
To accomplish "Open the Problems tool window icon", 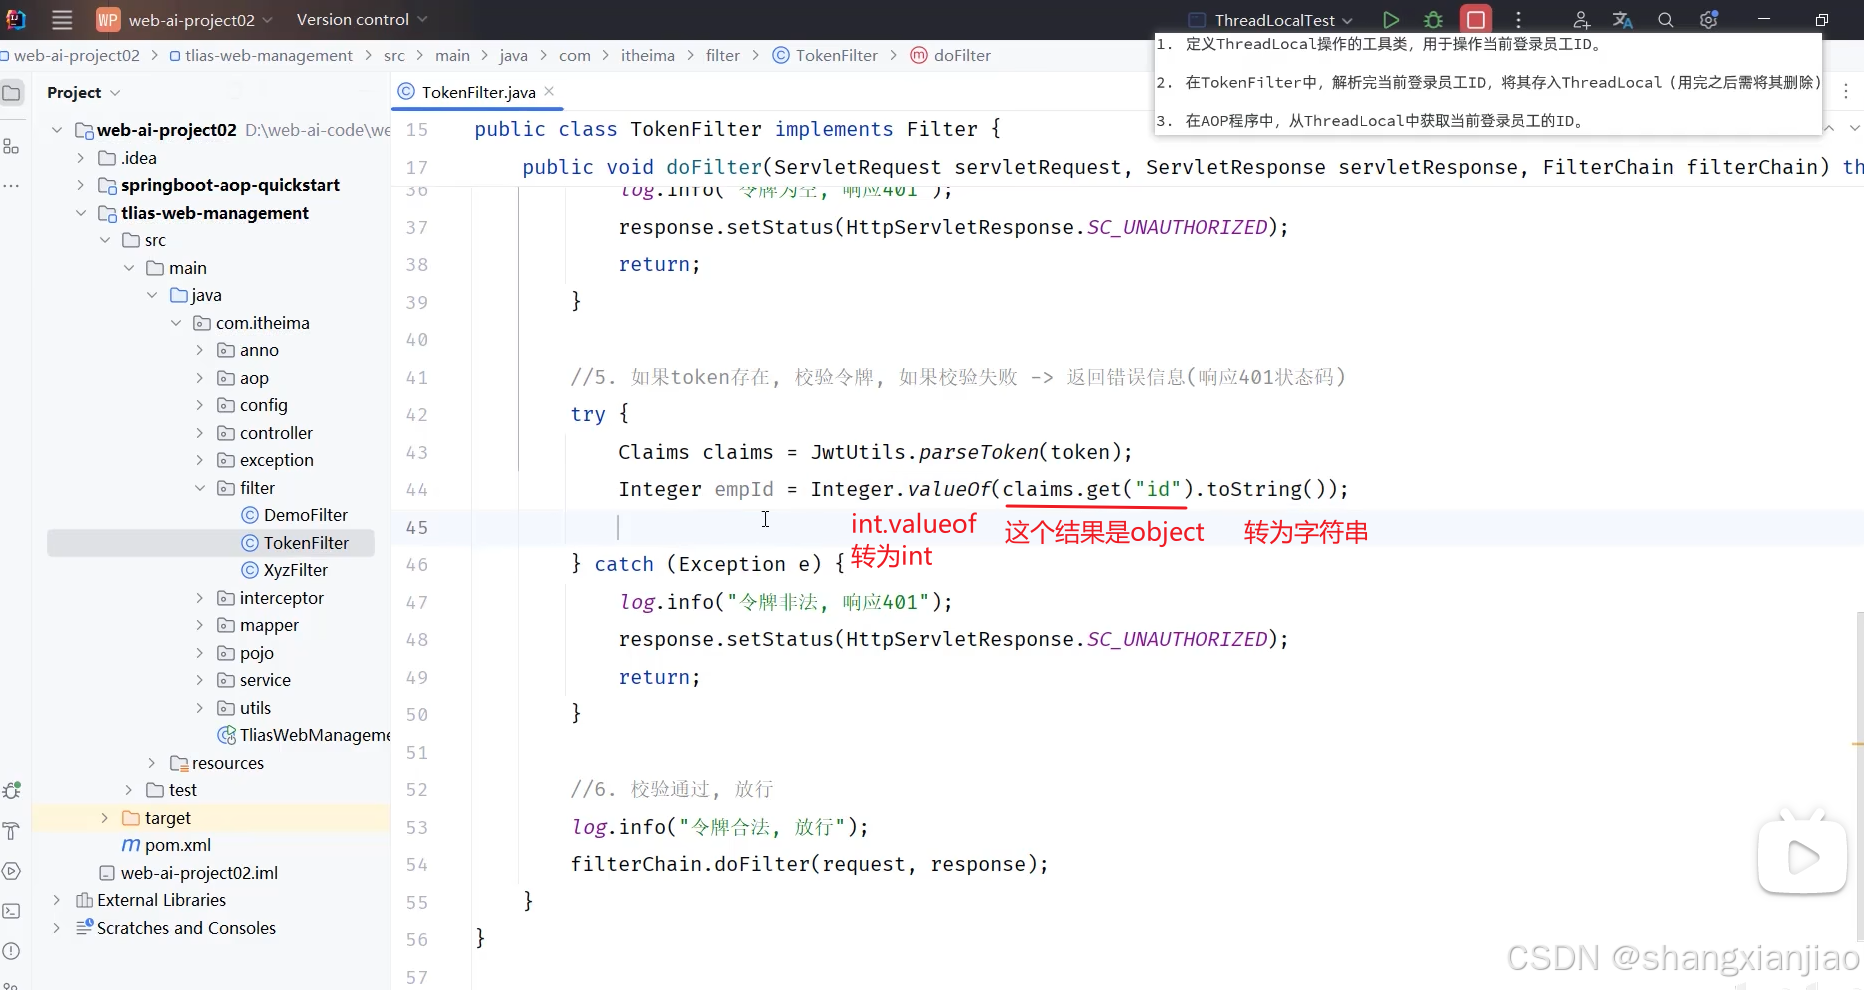I will click(12, 951).
